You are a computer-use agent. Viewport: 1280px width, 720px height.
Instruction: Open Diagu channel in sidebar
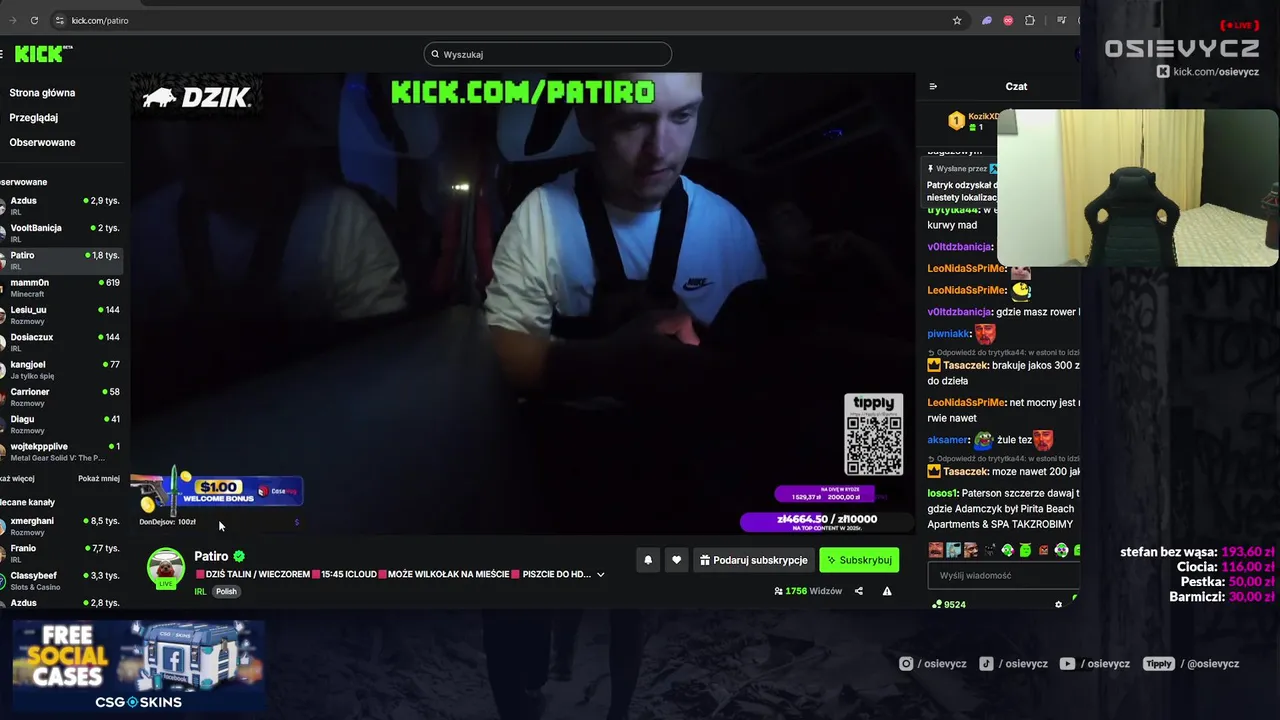[x=60, y=423]
